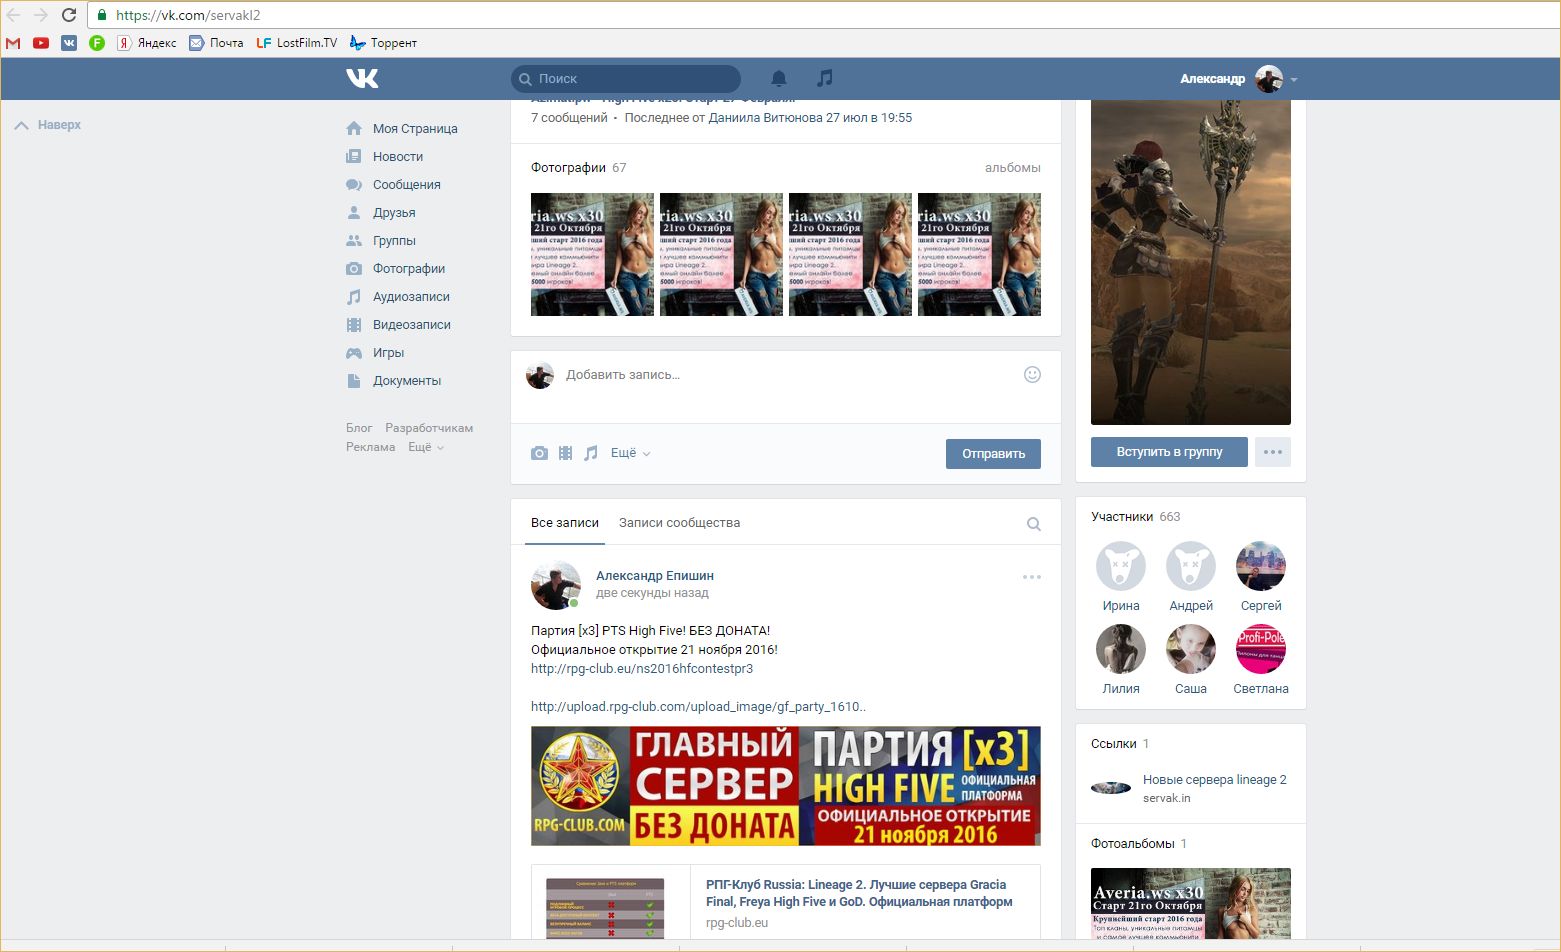The width and height of the screenshot is (1561, 952).
Task: Expand Ещё attachment options in post box
Action: (x=630, y=453)
